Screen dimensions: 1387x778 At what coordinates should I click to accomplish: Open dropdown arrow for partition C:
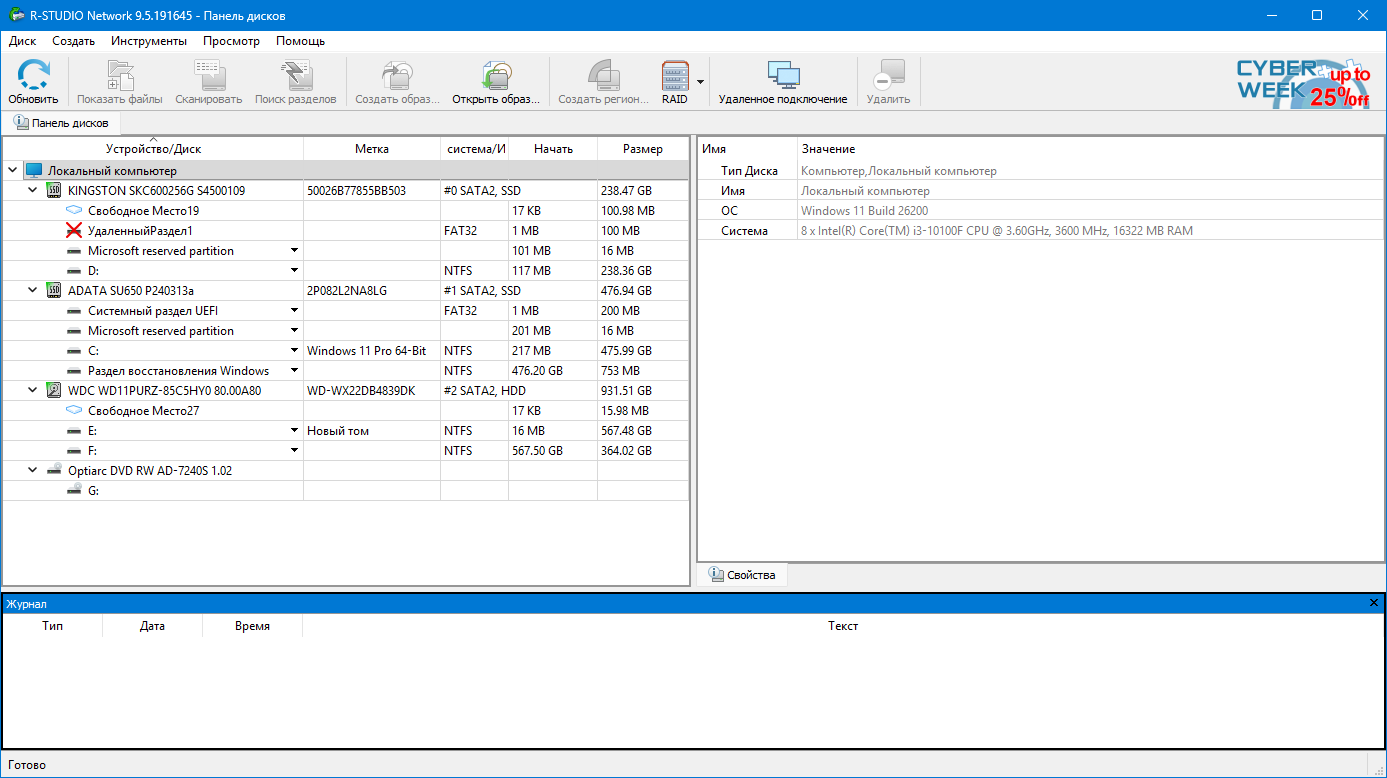tap(295, 351)
